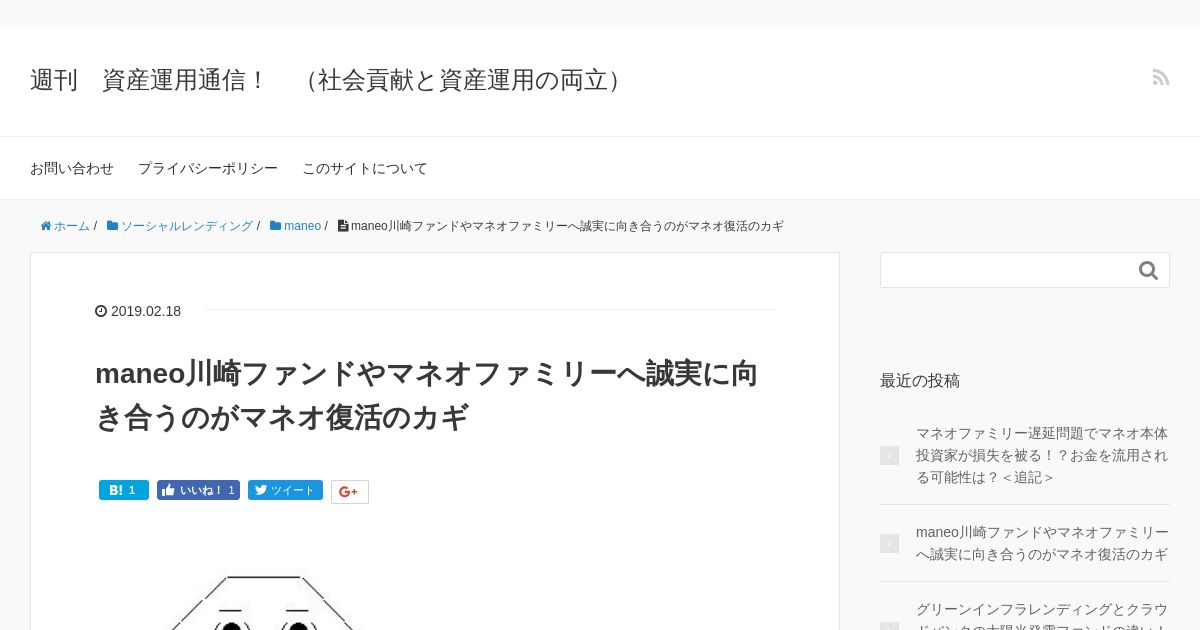Click the folder icon beside maneo breadcrumb
Image resolution: width=1200 pixels, height=630 pixels.
pos(275,226)
